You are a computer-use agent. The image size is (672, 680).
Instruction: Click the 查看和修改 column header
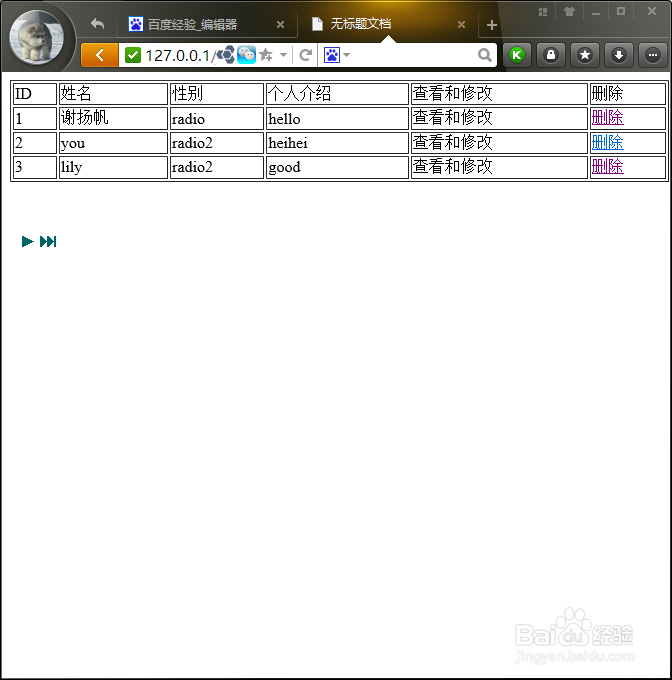point(499,94)
